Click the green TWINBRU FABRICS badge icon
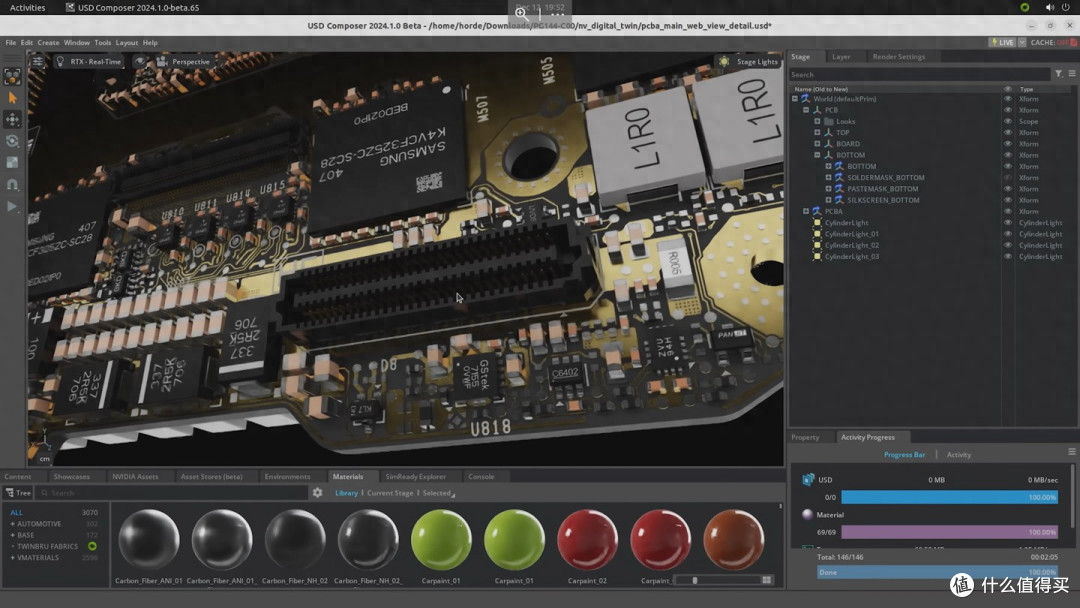 point(92,546)
